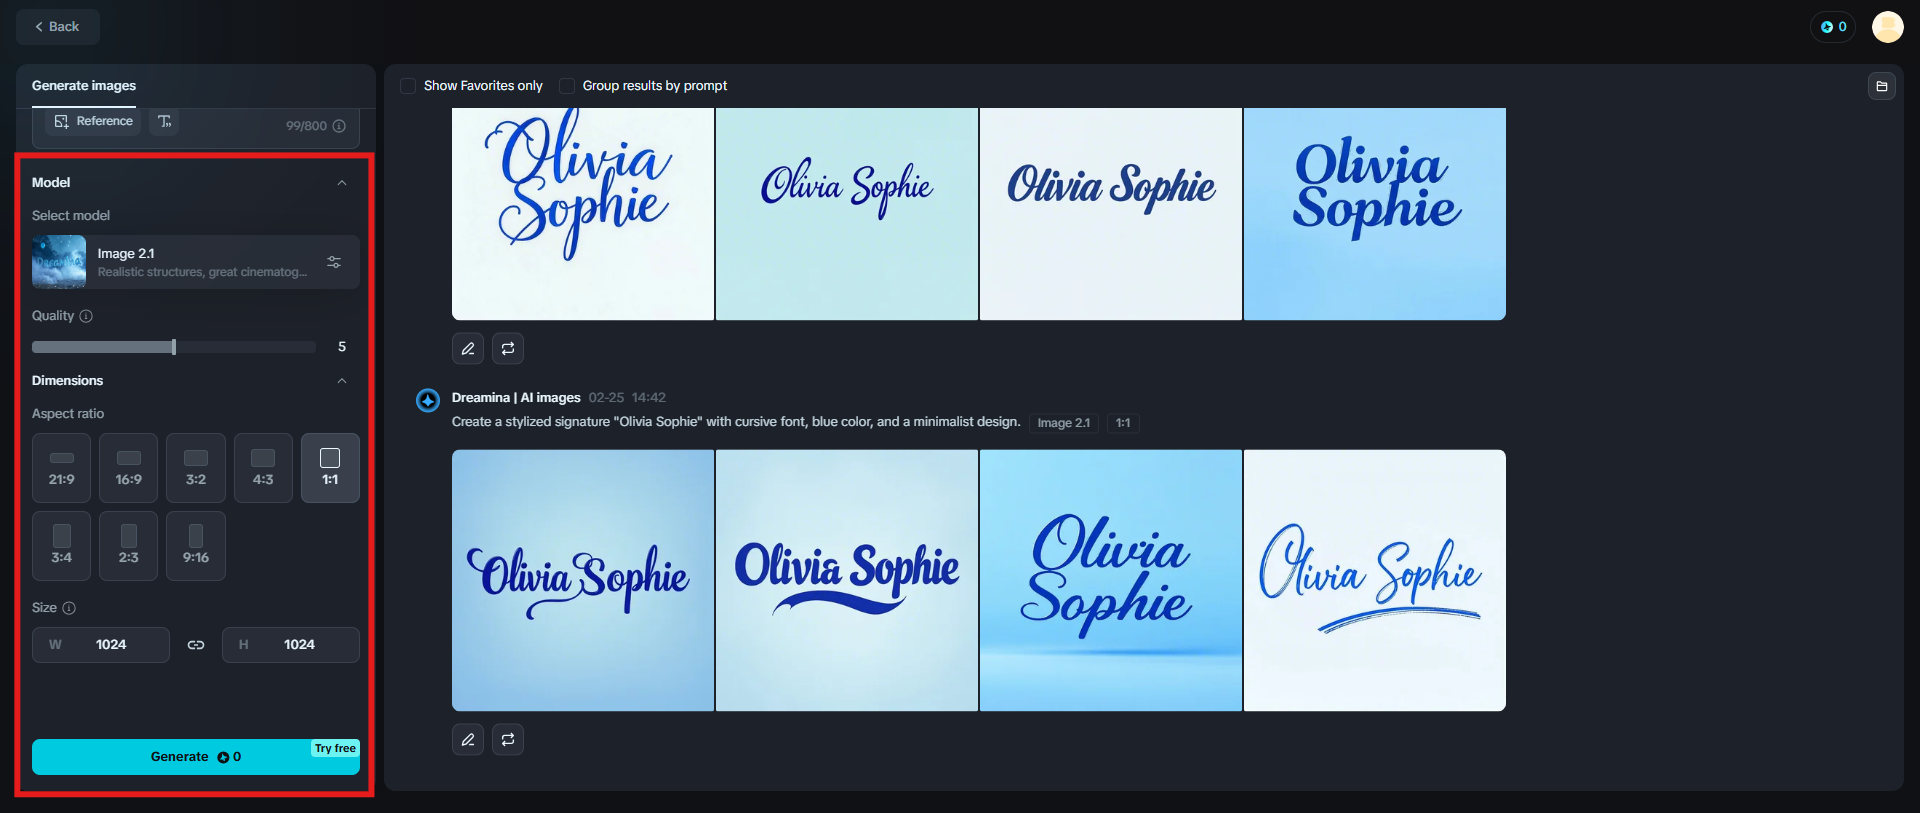Open fourth bottom-row thin script signature image
The height and width of the screenshot is (813, 1920).
[x=1375, y=580]
